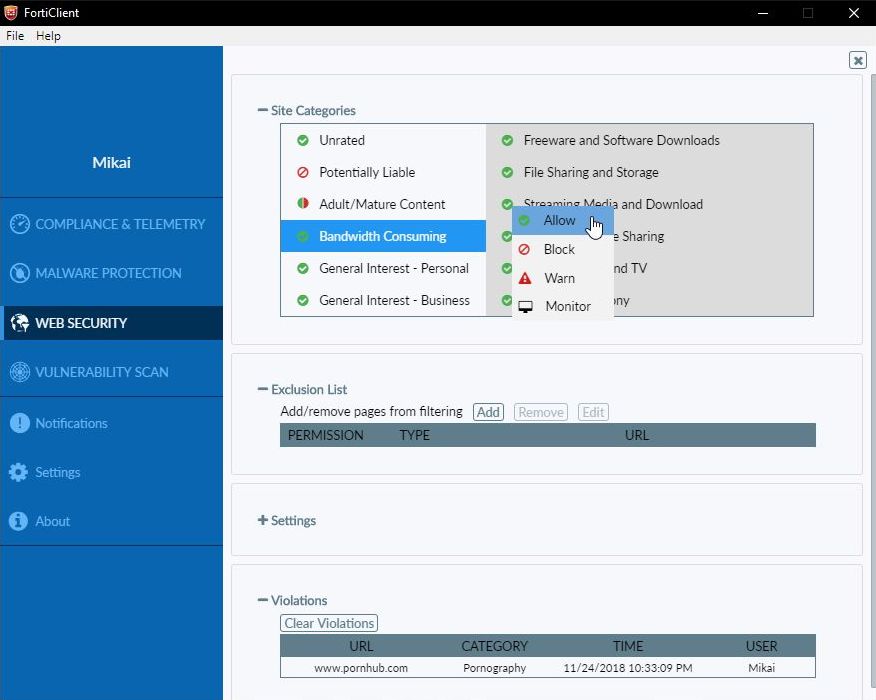The width and height of the screenshot is (876, 700).
Task: Click the Notifications exclamation icon
Action: (x=19, y=423)
